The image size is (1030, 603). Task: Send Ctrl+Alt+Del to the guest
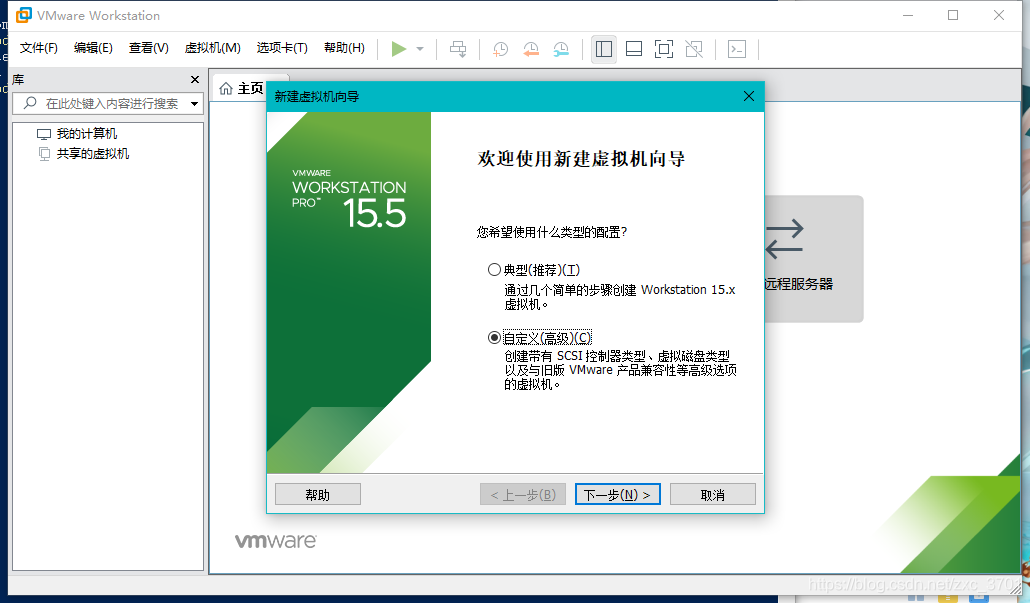pos(458,48)
